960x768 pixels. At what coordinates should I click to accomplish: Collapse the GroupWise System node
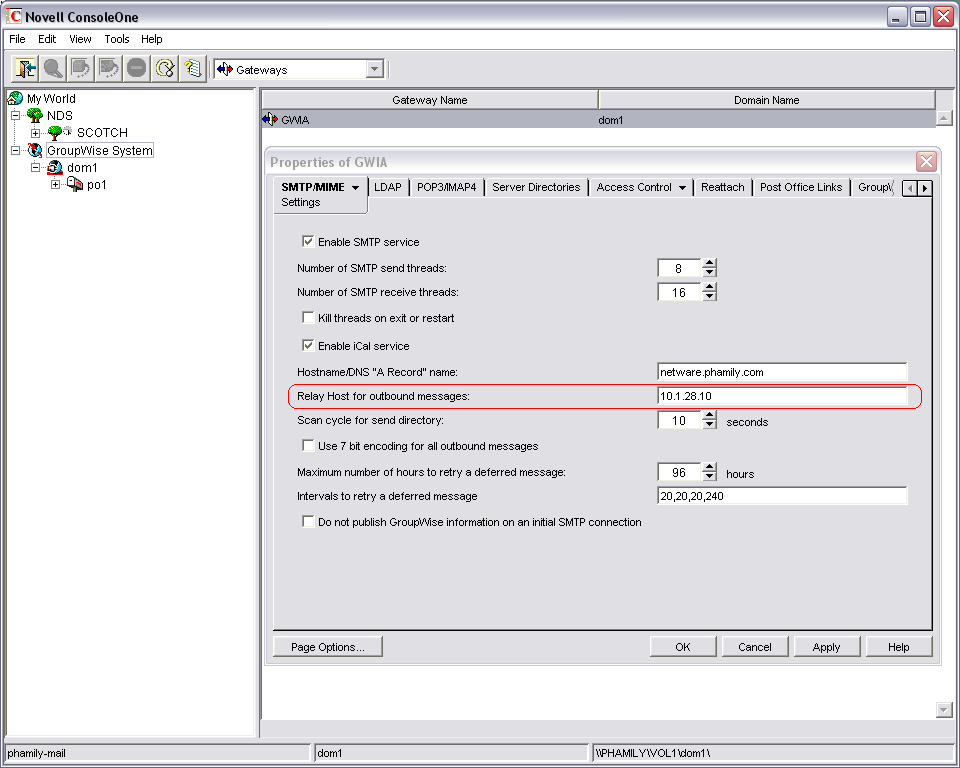pyautogui.click(x=16, y=150)
